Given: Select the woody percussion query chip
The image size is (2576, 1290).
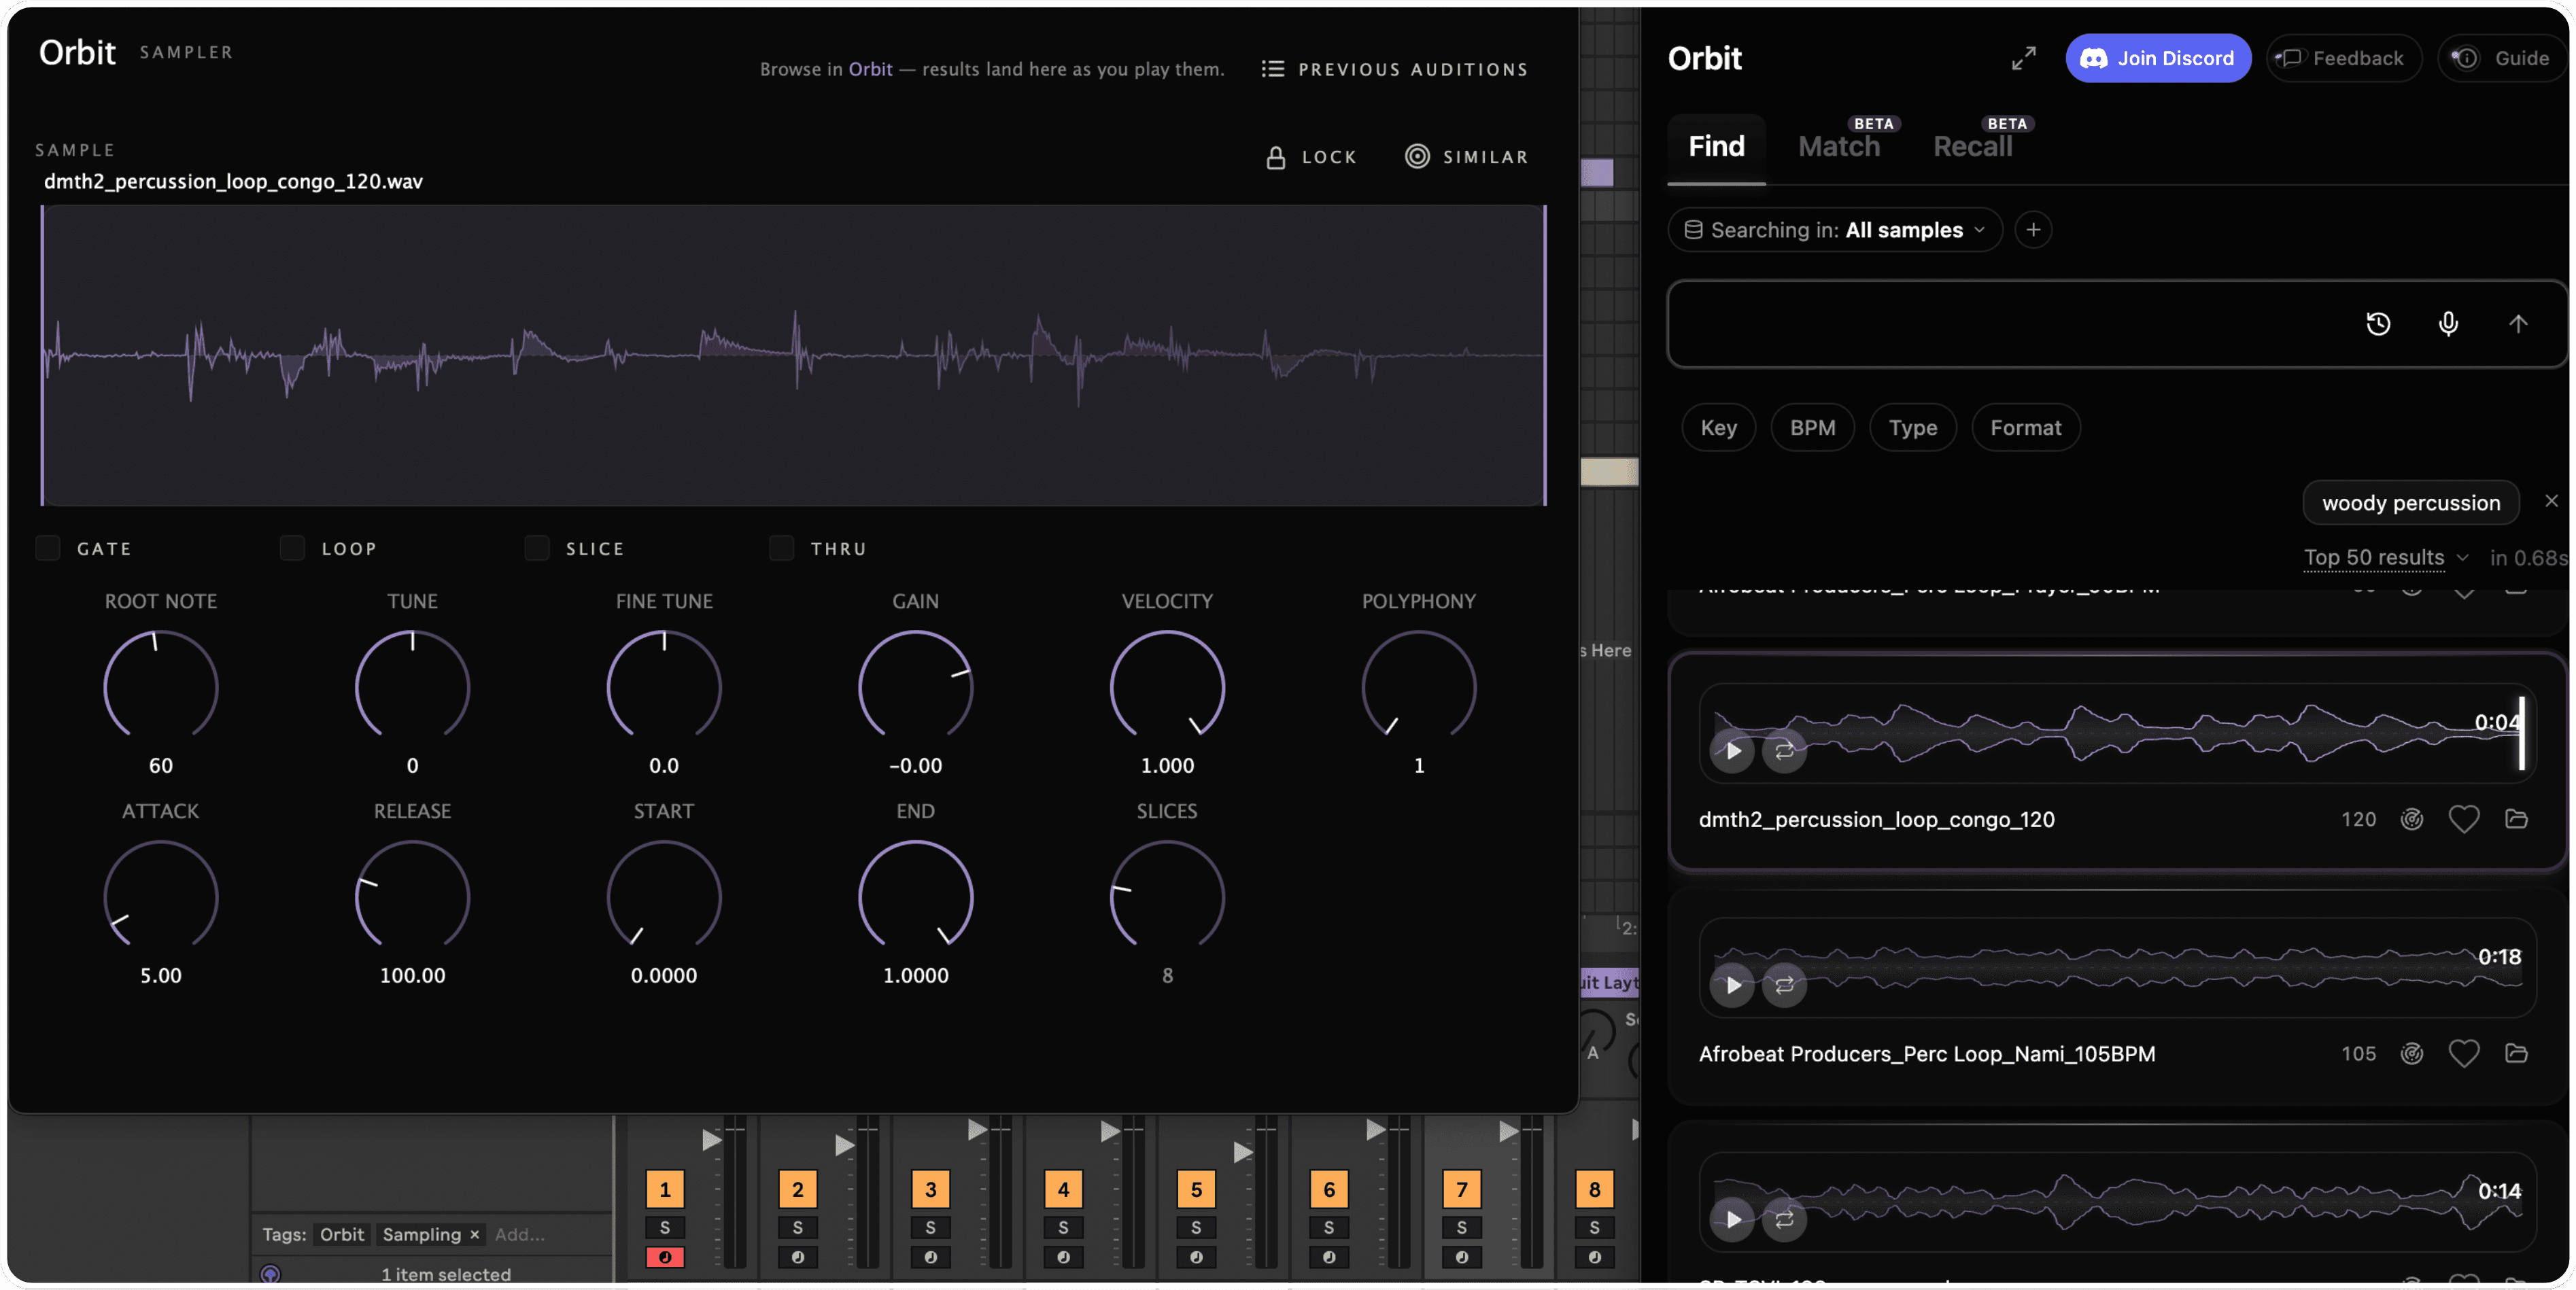Looking at the screenshot, I should [x=2410, y=503].
